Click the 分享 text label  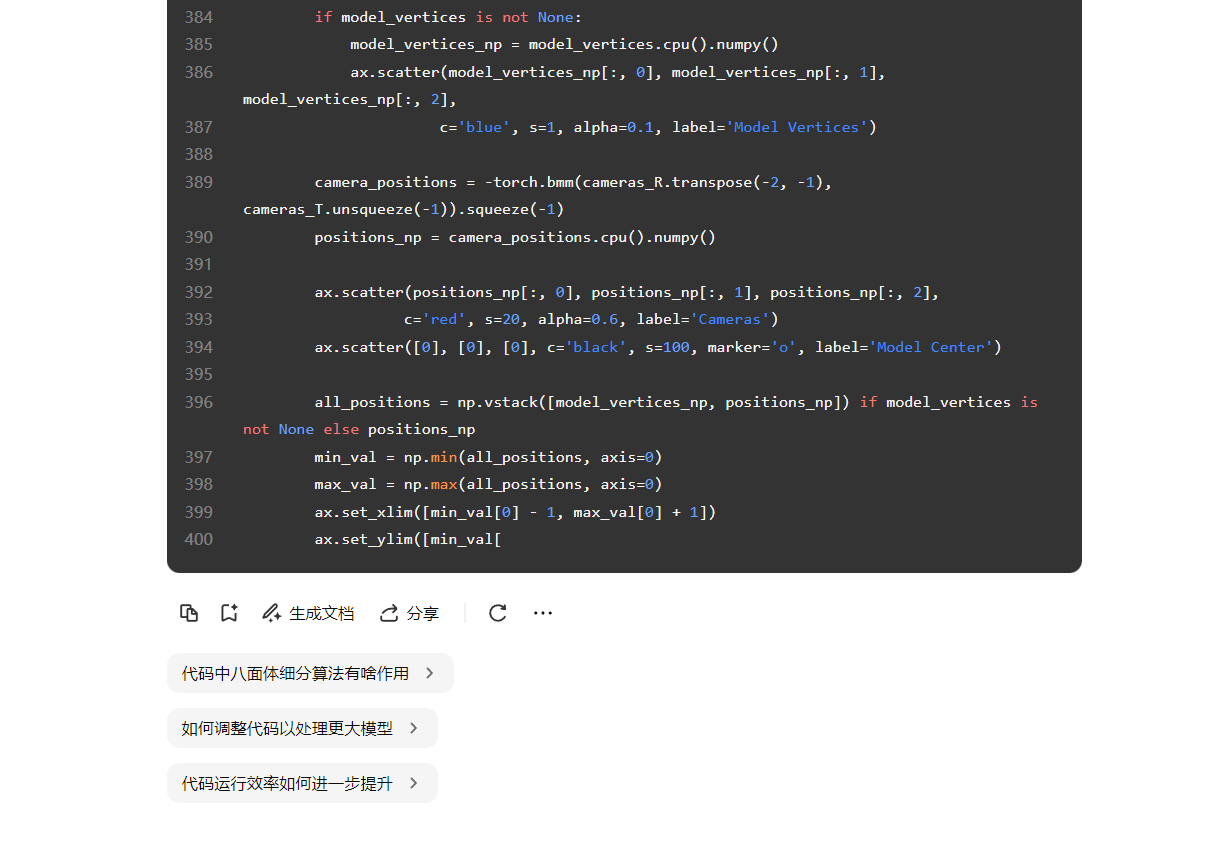point(423,613)
